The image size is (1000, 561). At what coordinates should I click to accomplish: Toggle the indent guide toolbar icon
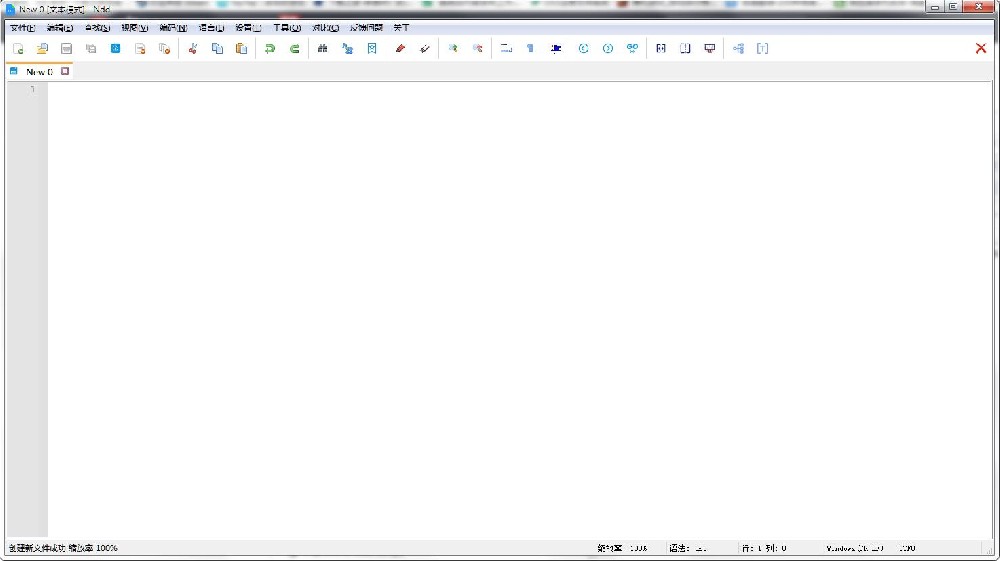(x=556, y=48)
